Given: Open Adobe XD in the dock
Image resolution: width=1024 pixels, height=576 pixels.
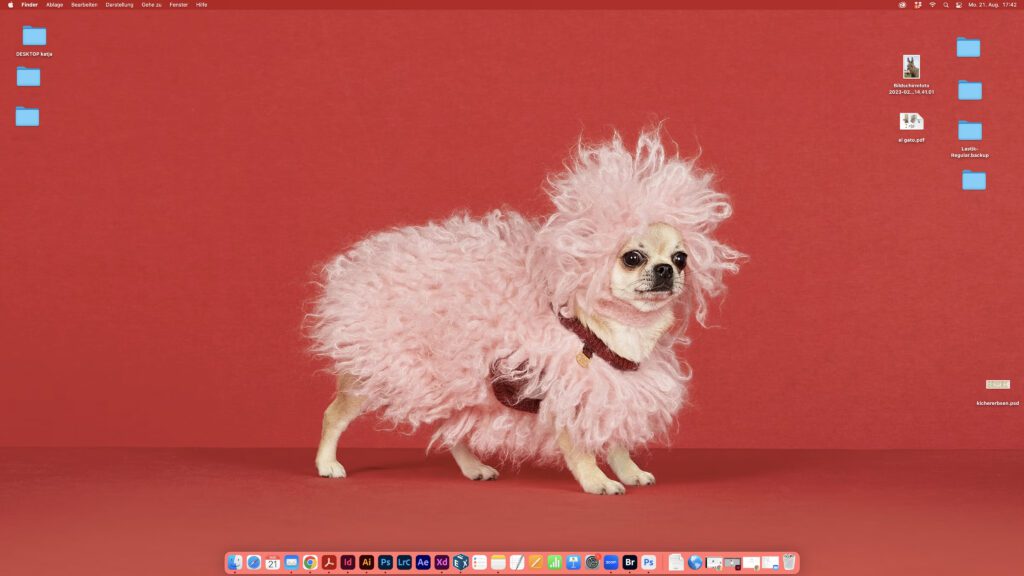Looking at the screenshot, I should click(442, 563).
